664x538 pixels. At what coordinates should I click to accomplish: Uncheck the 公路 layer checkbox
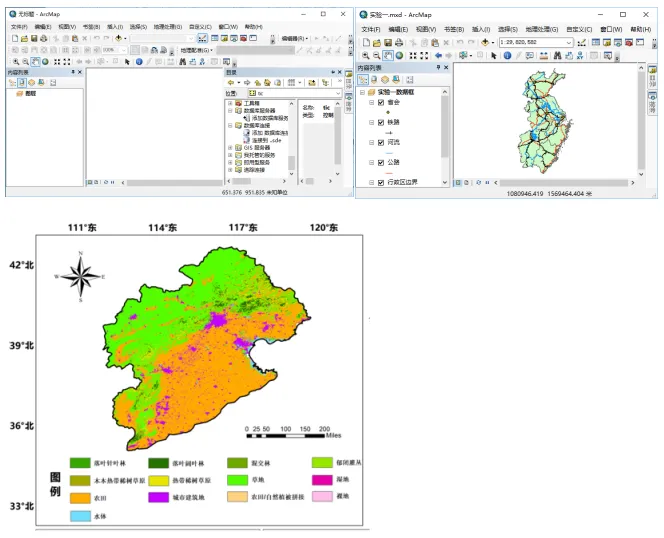(381, 163)
